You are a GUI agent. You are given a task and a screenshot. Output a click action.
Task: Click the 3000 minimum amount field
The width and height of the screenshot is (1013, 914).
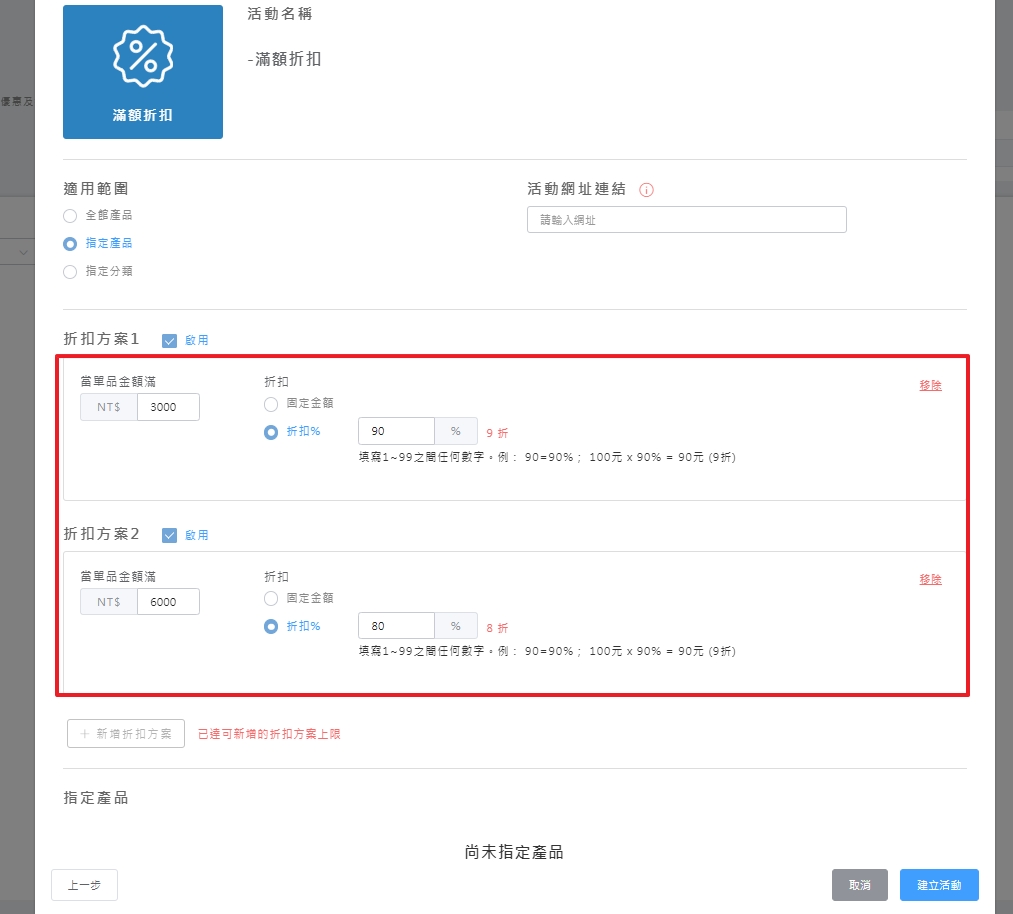pyautogui.click(x=167, y=407)
